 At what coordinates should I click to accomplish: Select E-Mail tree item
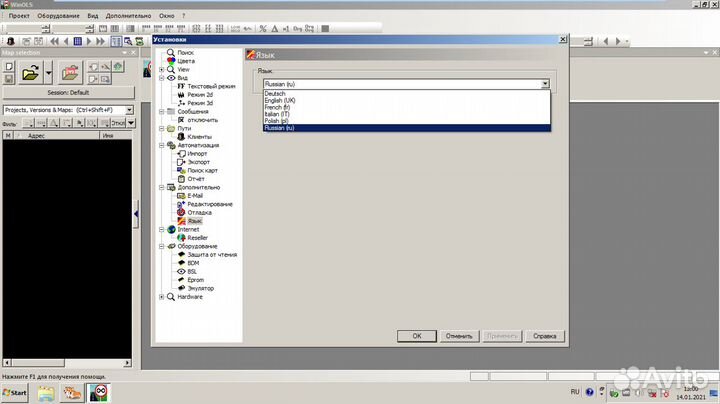pyautogui.click(x=195, y=196)
